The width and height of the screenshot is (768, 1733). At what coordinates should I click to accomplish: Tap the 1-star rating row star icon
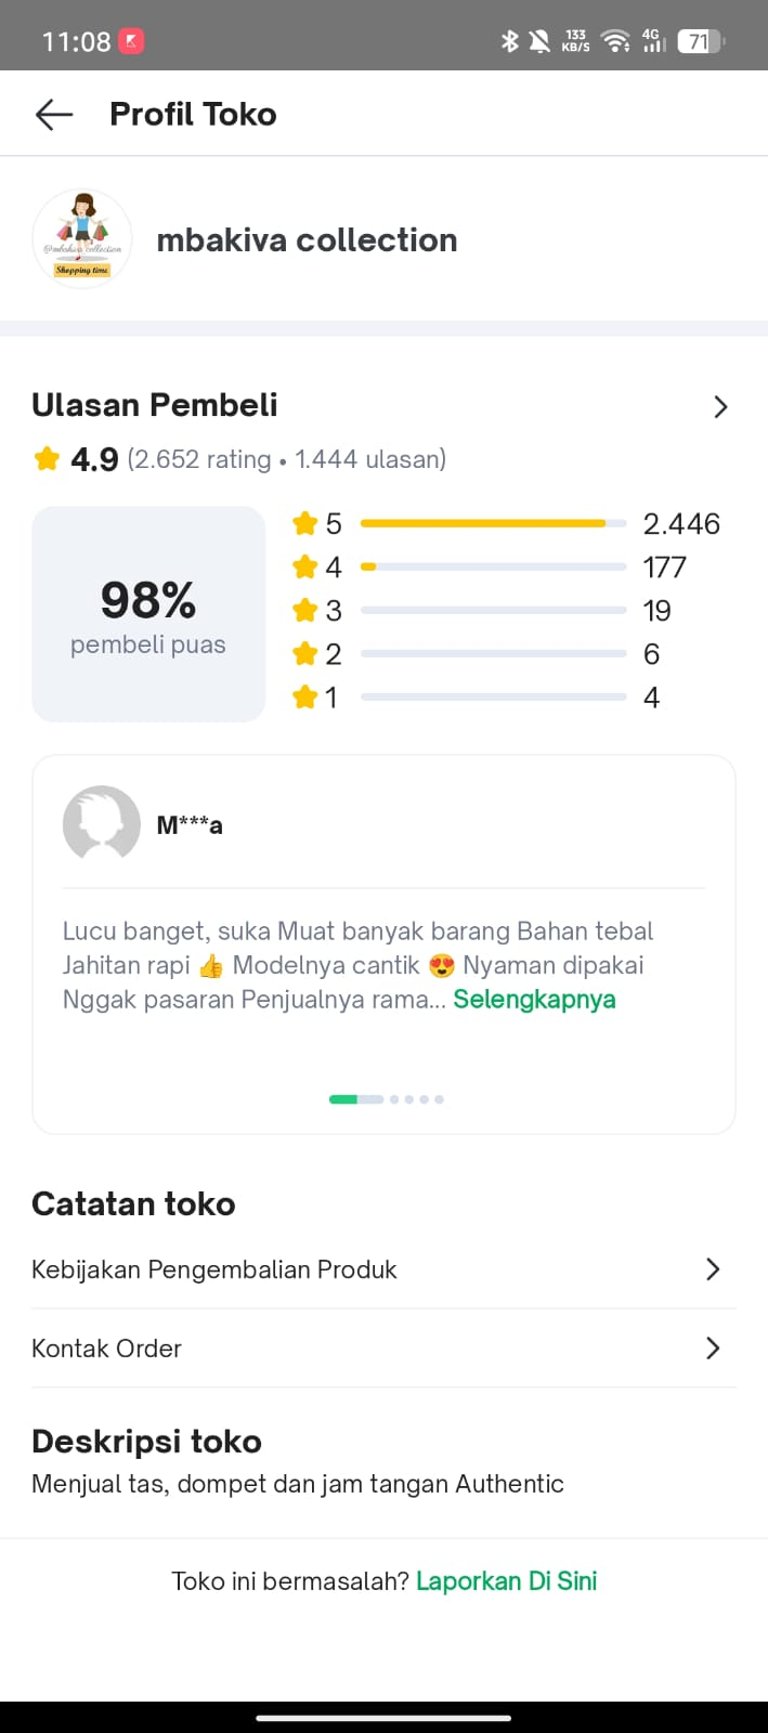(x=305, y=697)
